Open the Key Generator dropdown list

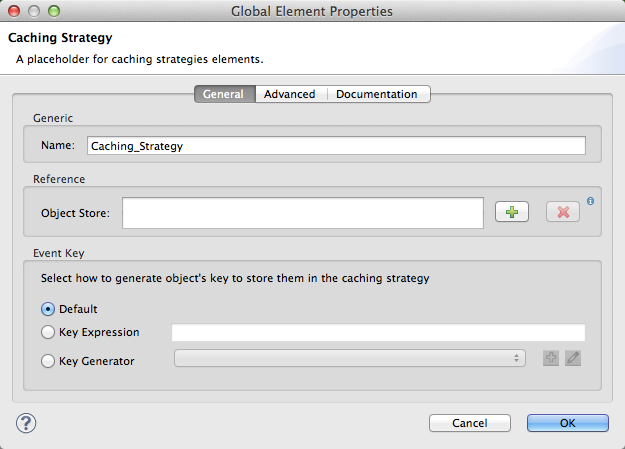pyautogui.click(x=350, y=358)
